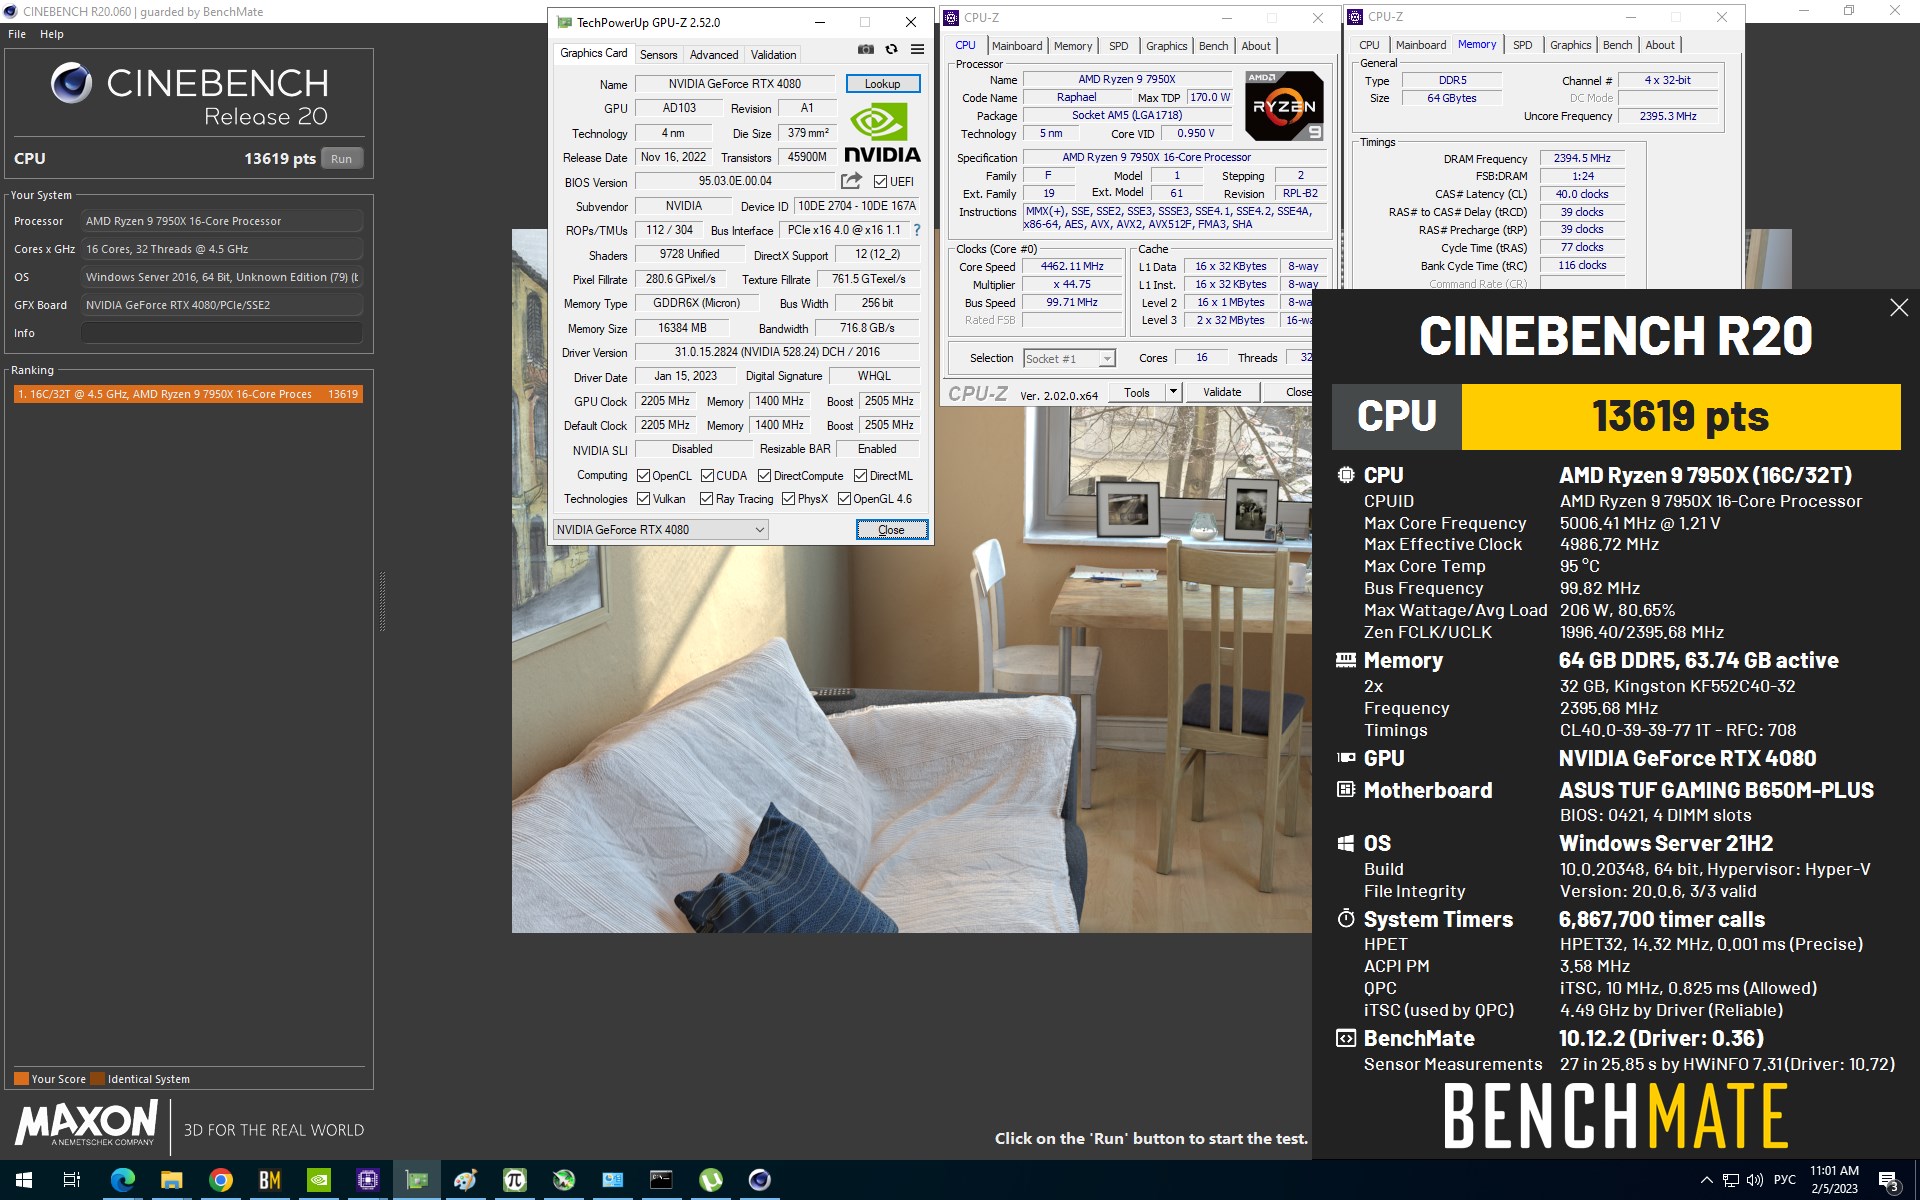
Task: Click the network icon in system tray
Action: 1730,1180
